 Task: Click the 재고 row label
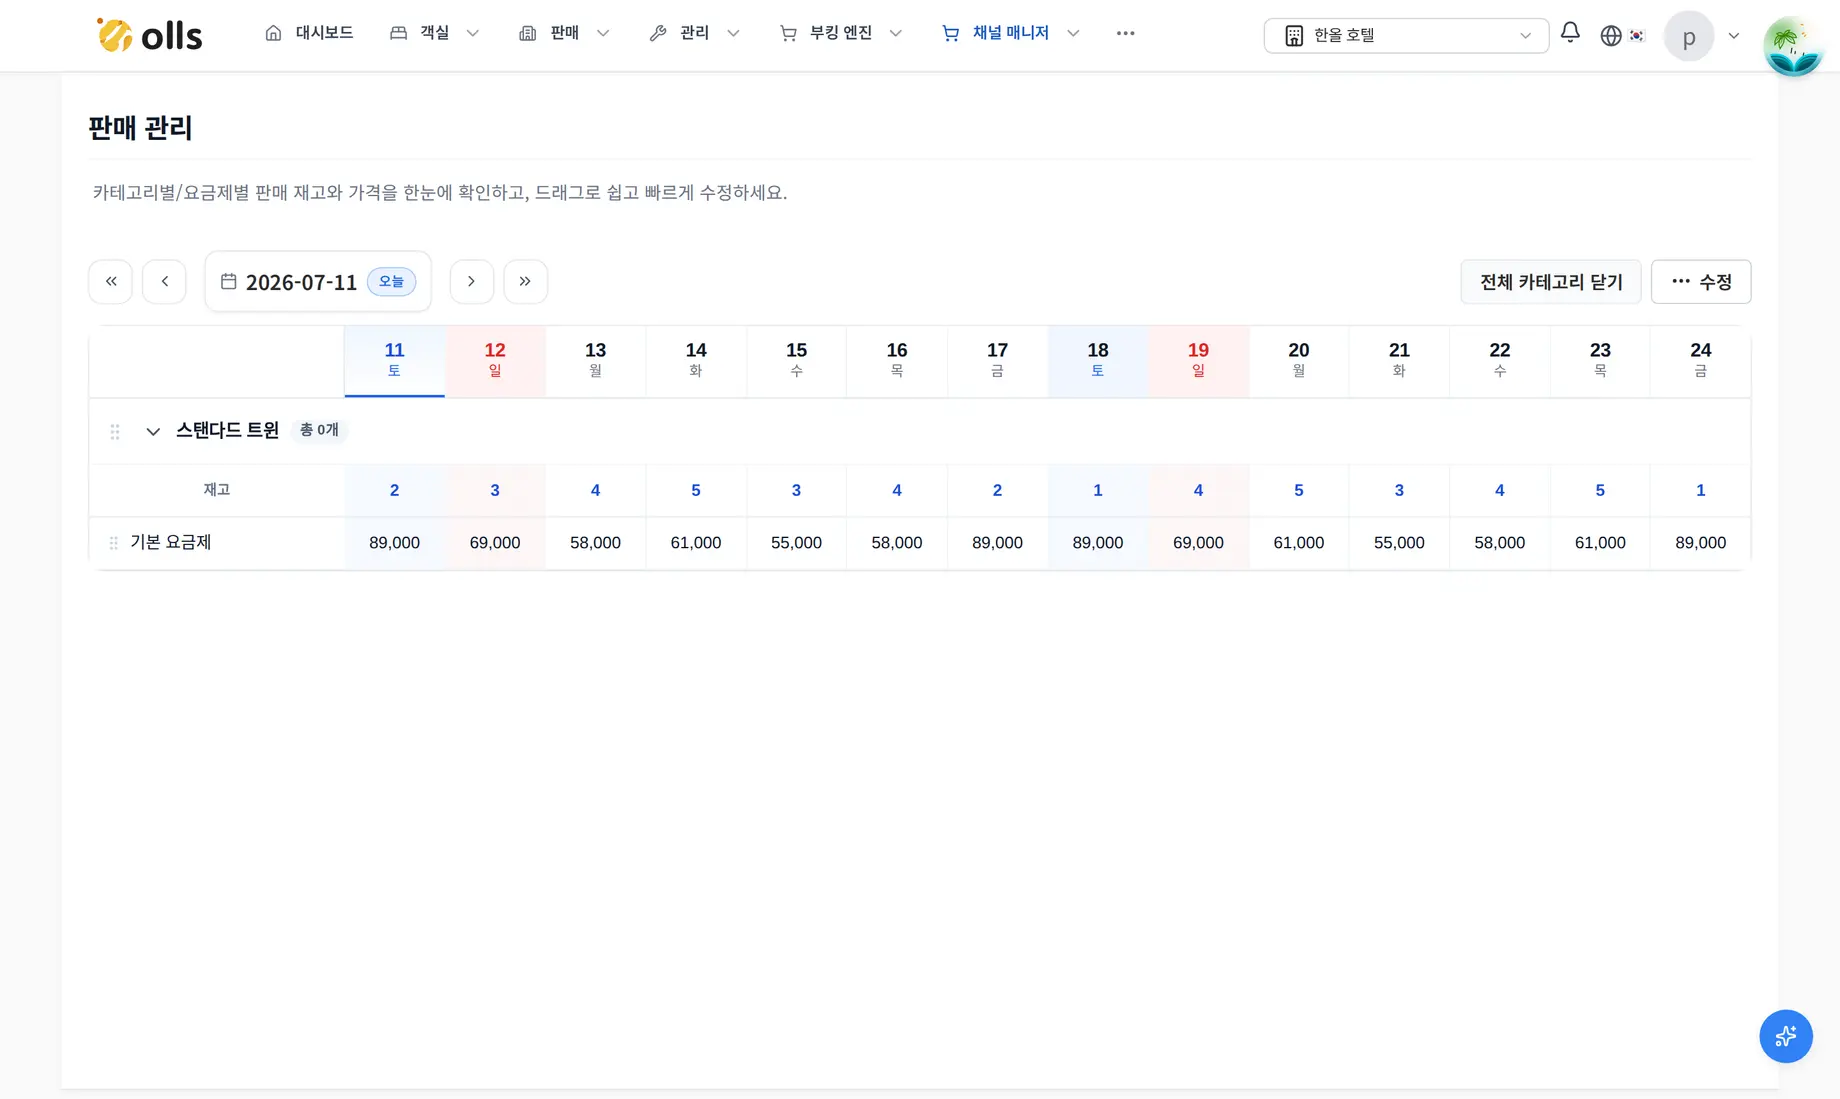(x=217, y=490)
